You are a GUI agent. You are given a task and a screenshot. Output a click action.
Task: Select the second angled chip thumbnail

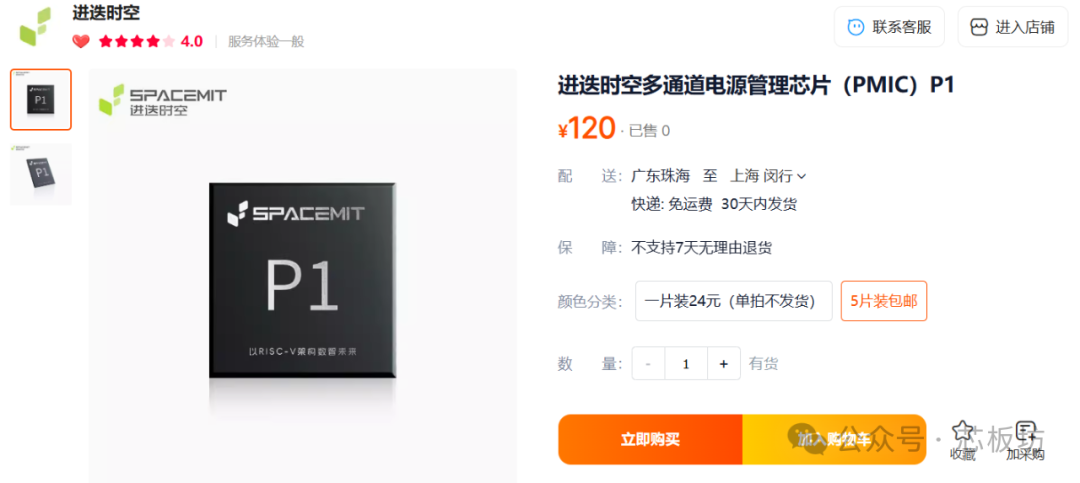(41, 174)
